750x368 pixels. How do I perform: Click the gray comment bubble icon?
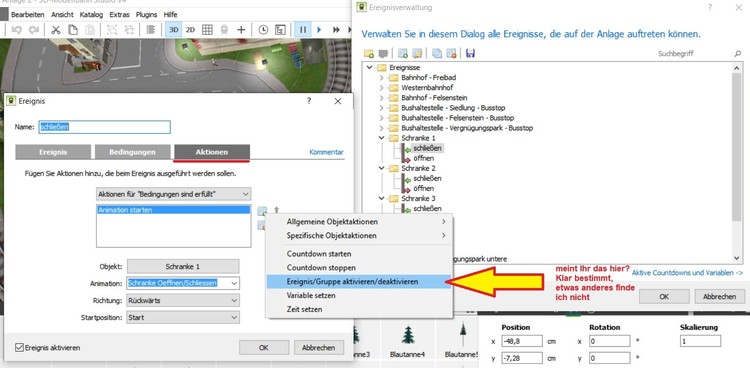pyautogui.click(x=383, y=53)
